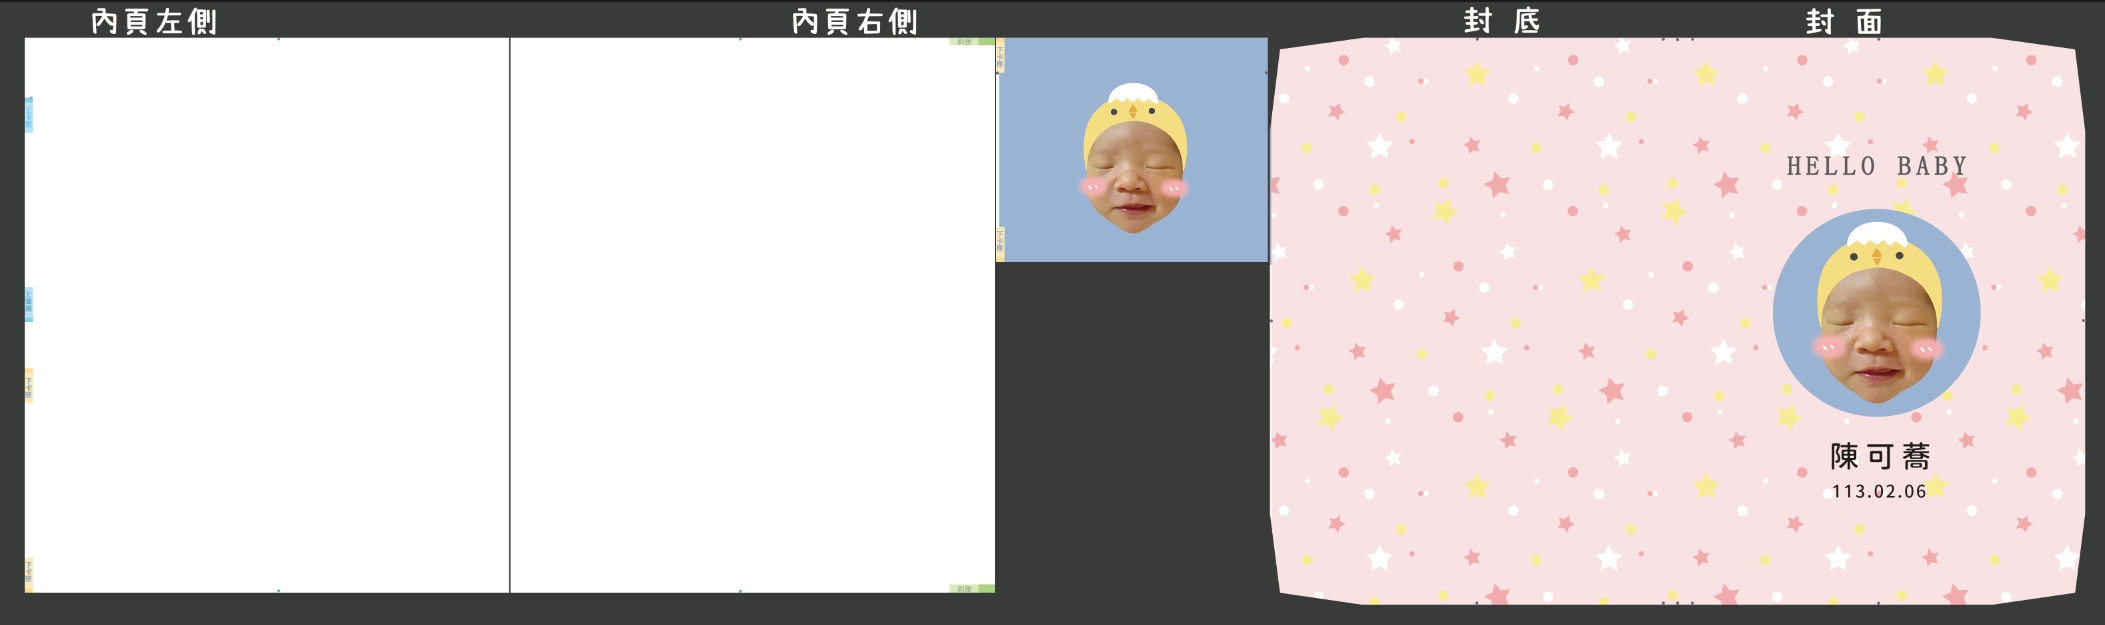
Task: Click the 封底 heading label
Action: (x=1501, y=21)
